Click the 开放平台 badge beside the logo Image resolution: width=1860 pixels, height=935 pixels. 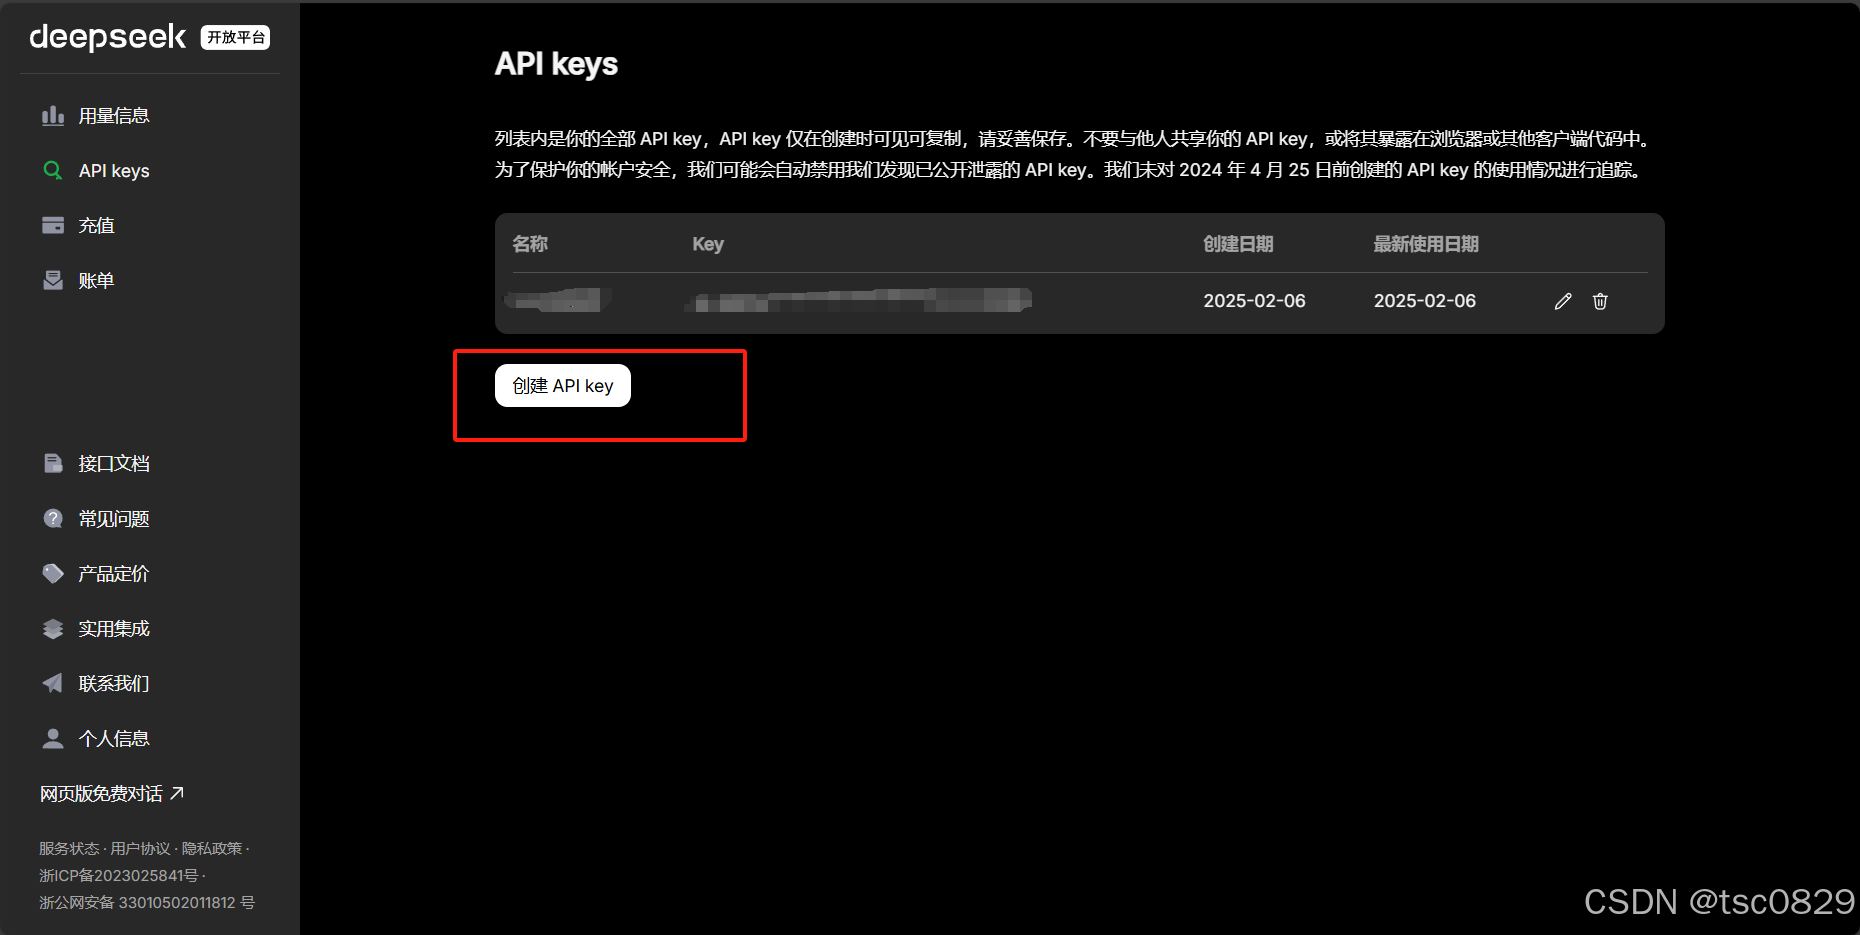pos(235,37)
